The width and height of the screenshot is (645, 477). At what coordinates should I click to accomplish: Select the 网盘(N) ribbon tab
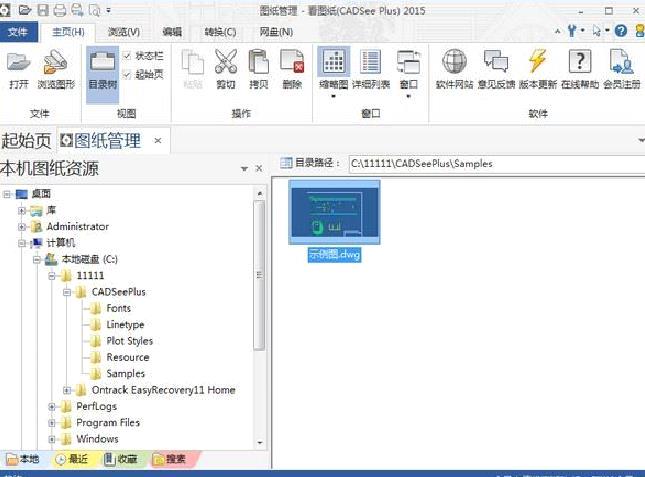[x=276, y=32]
